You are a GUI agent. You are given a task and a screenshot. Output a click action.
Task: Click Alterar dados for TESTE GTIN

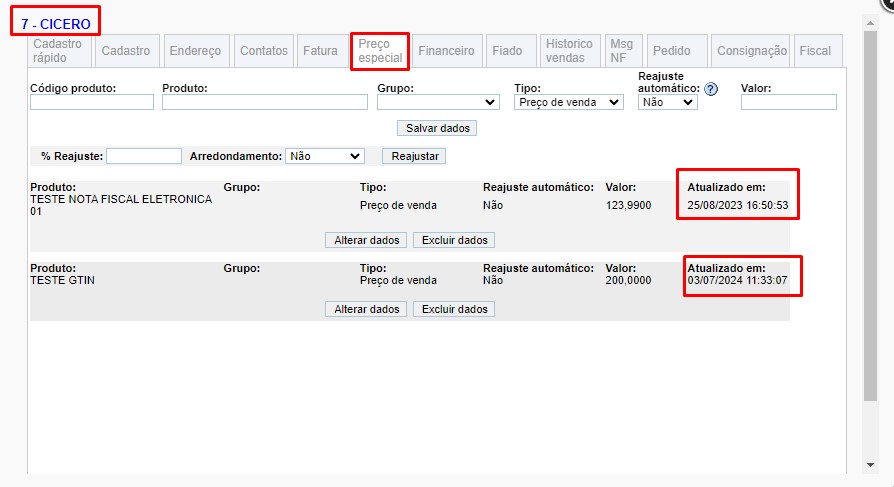pos(366,309)
